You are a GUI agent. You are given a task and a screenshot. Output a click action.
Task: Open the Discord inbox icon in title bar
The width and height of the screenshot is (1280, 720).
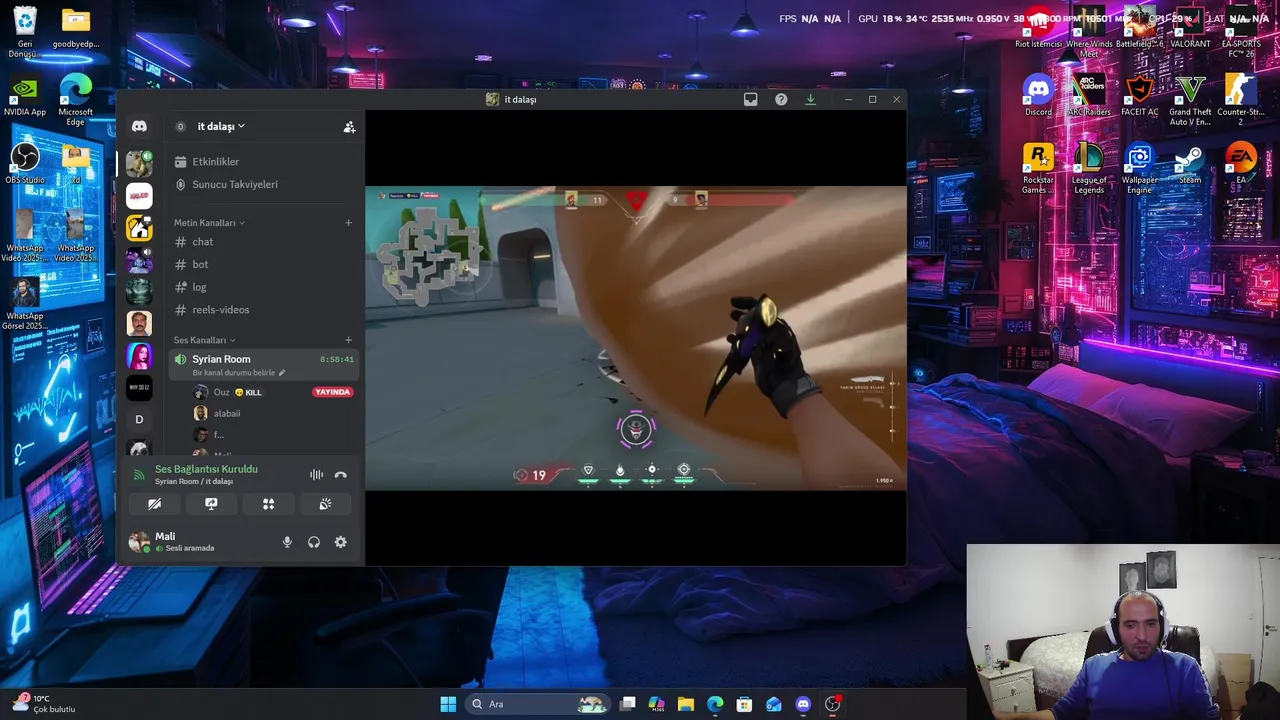click(751, 99)
